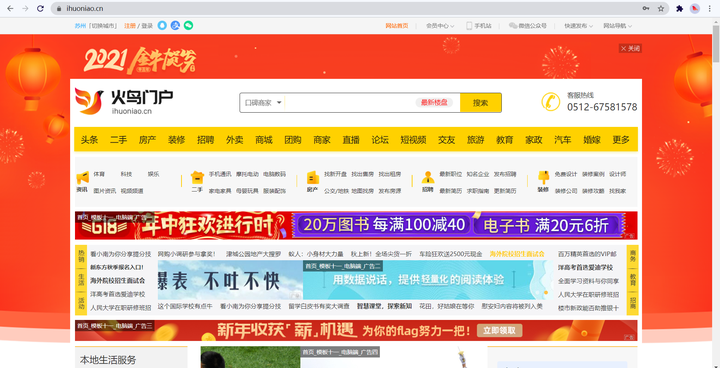Image resolution: width=720 pixels, height=368 pixels.
Task: Click the browser back arrow
Action: click(10, 8)
